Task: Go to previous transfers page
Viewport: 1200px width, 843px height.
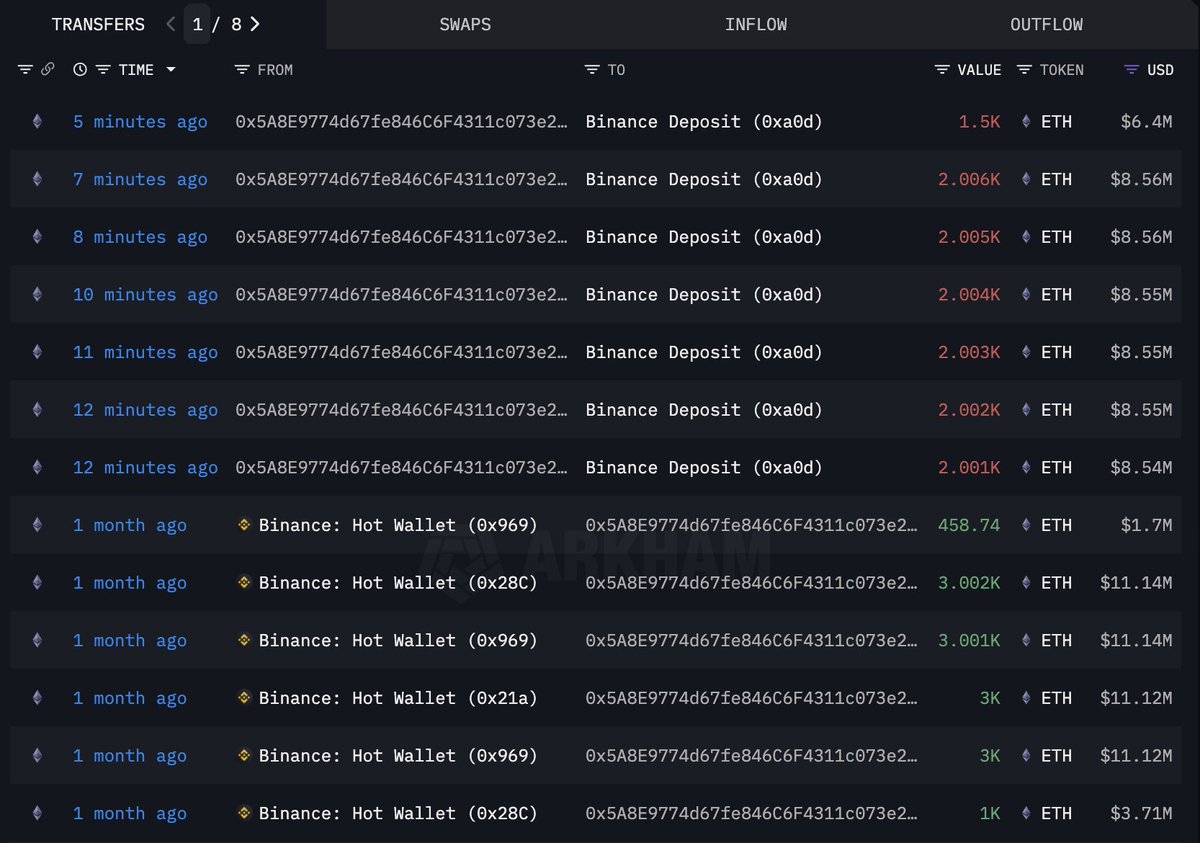Action: click(x=172, y=24)
